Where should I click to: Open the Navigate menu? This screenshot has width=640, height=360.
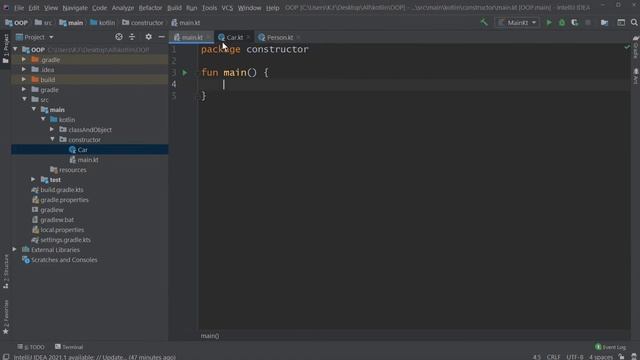pyautogui.click(x=75, y=8)
